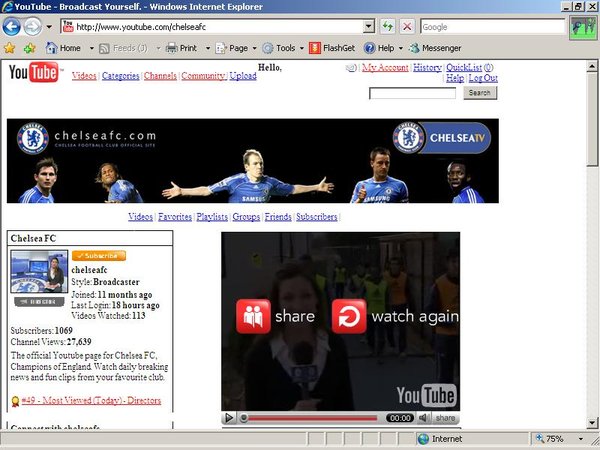Go back with the browser Back arrow
The image size is (600, 450).
click(11, 27)
